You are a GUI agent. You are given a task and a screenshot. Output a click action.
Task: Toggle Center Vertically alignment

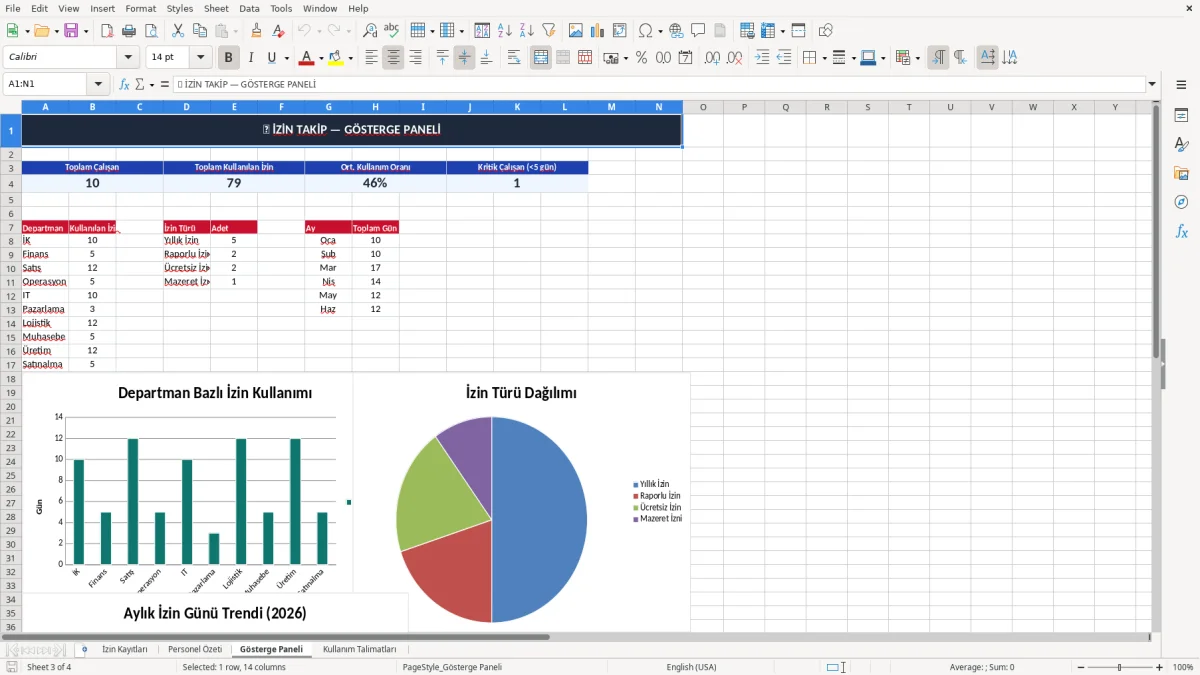click(464, 58)
